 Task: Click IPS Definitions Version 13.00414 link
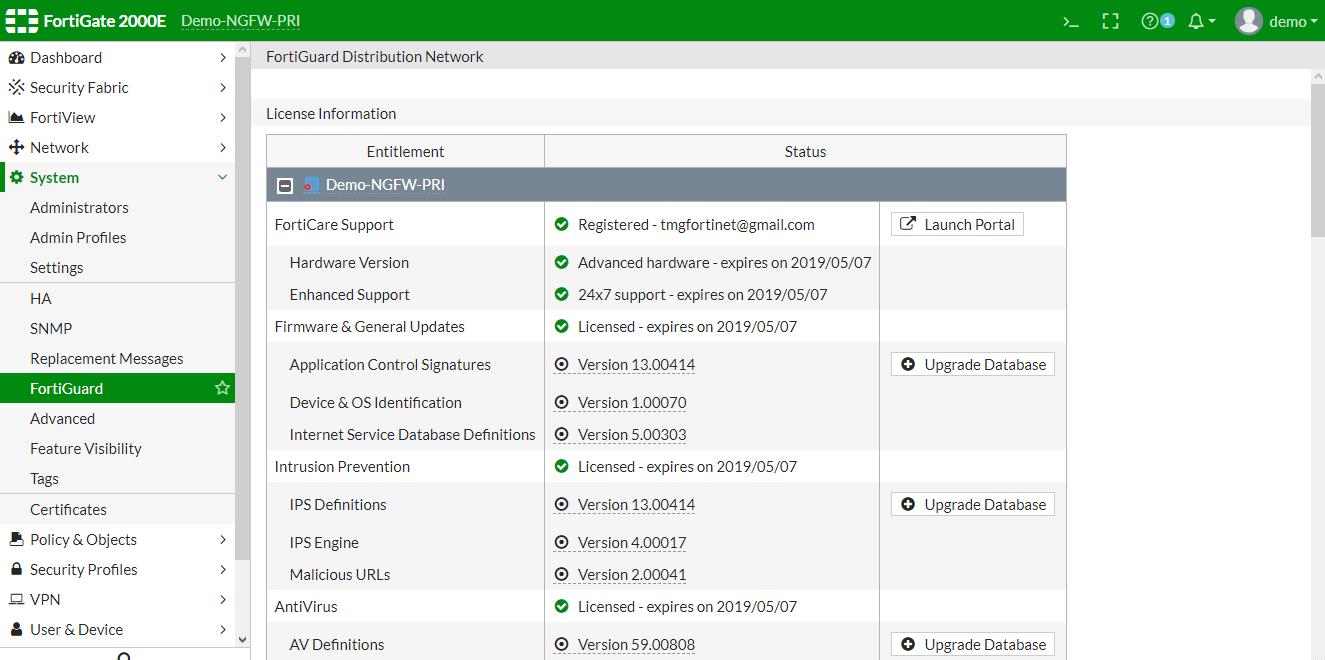tap(636, 505)
